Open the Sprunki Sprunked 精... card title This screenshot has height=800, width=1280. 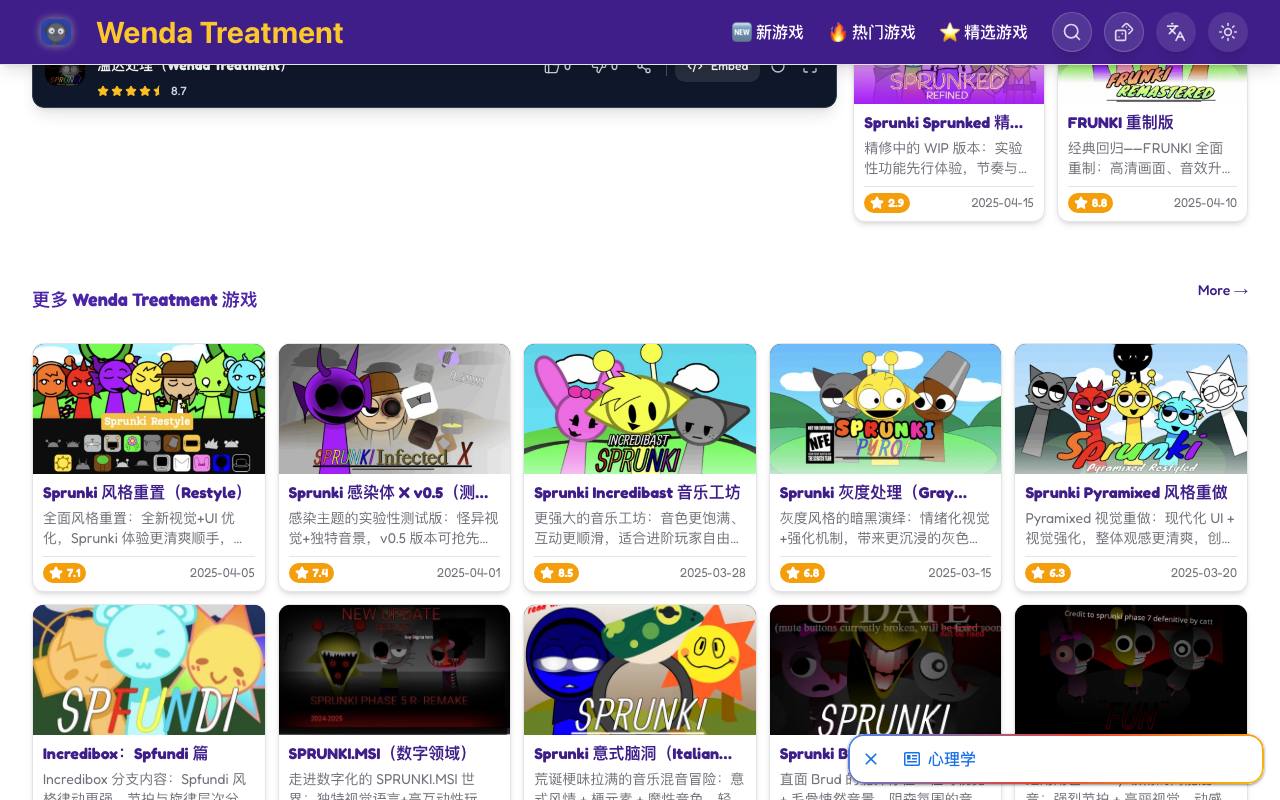(944, 123)
